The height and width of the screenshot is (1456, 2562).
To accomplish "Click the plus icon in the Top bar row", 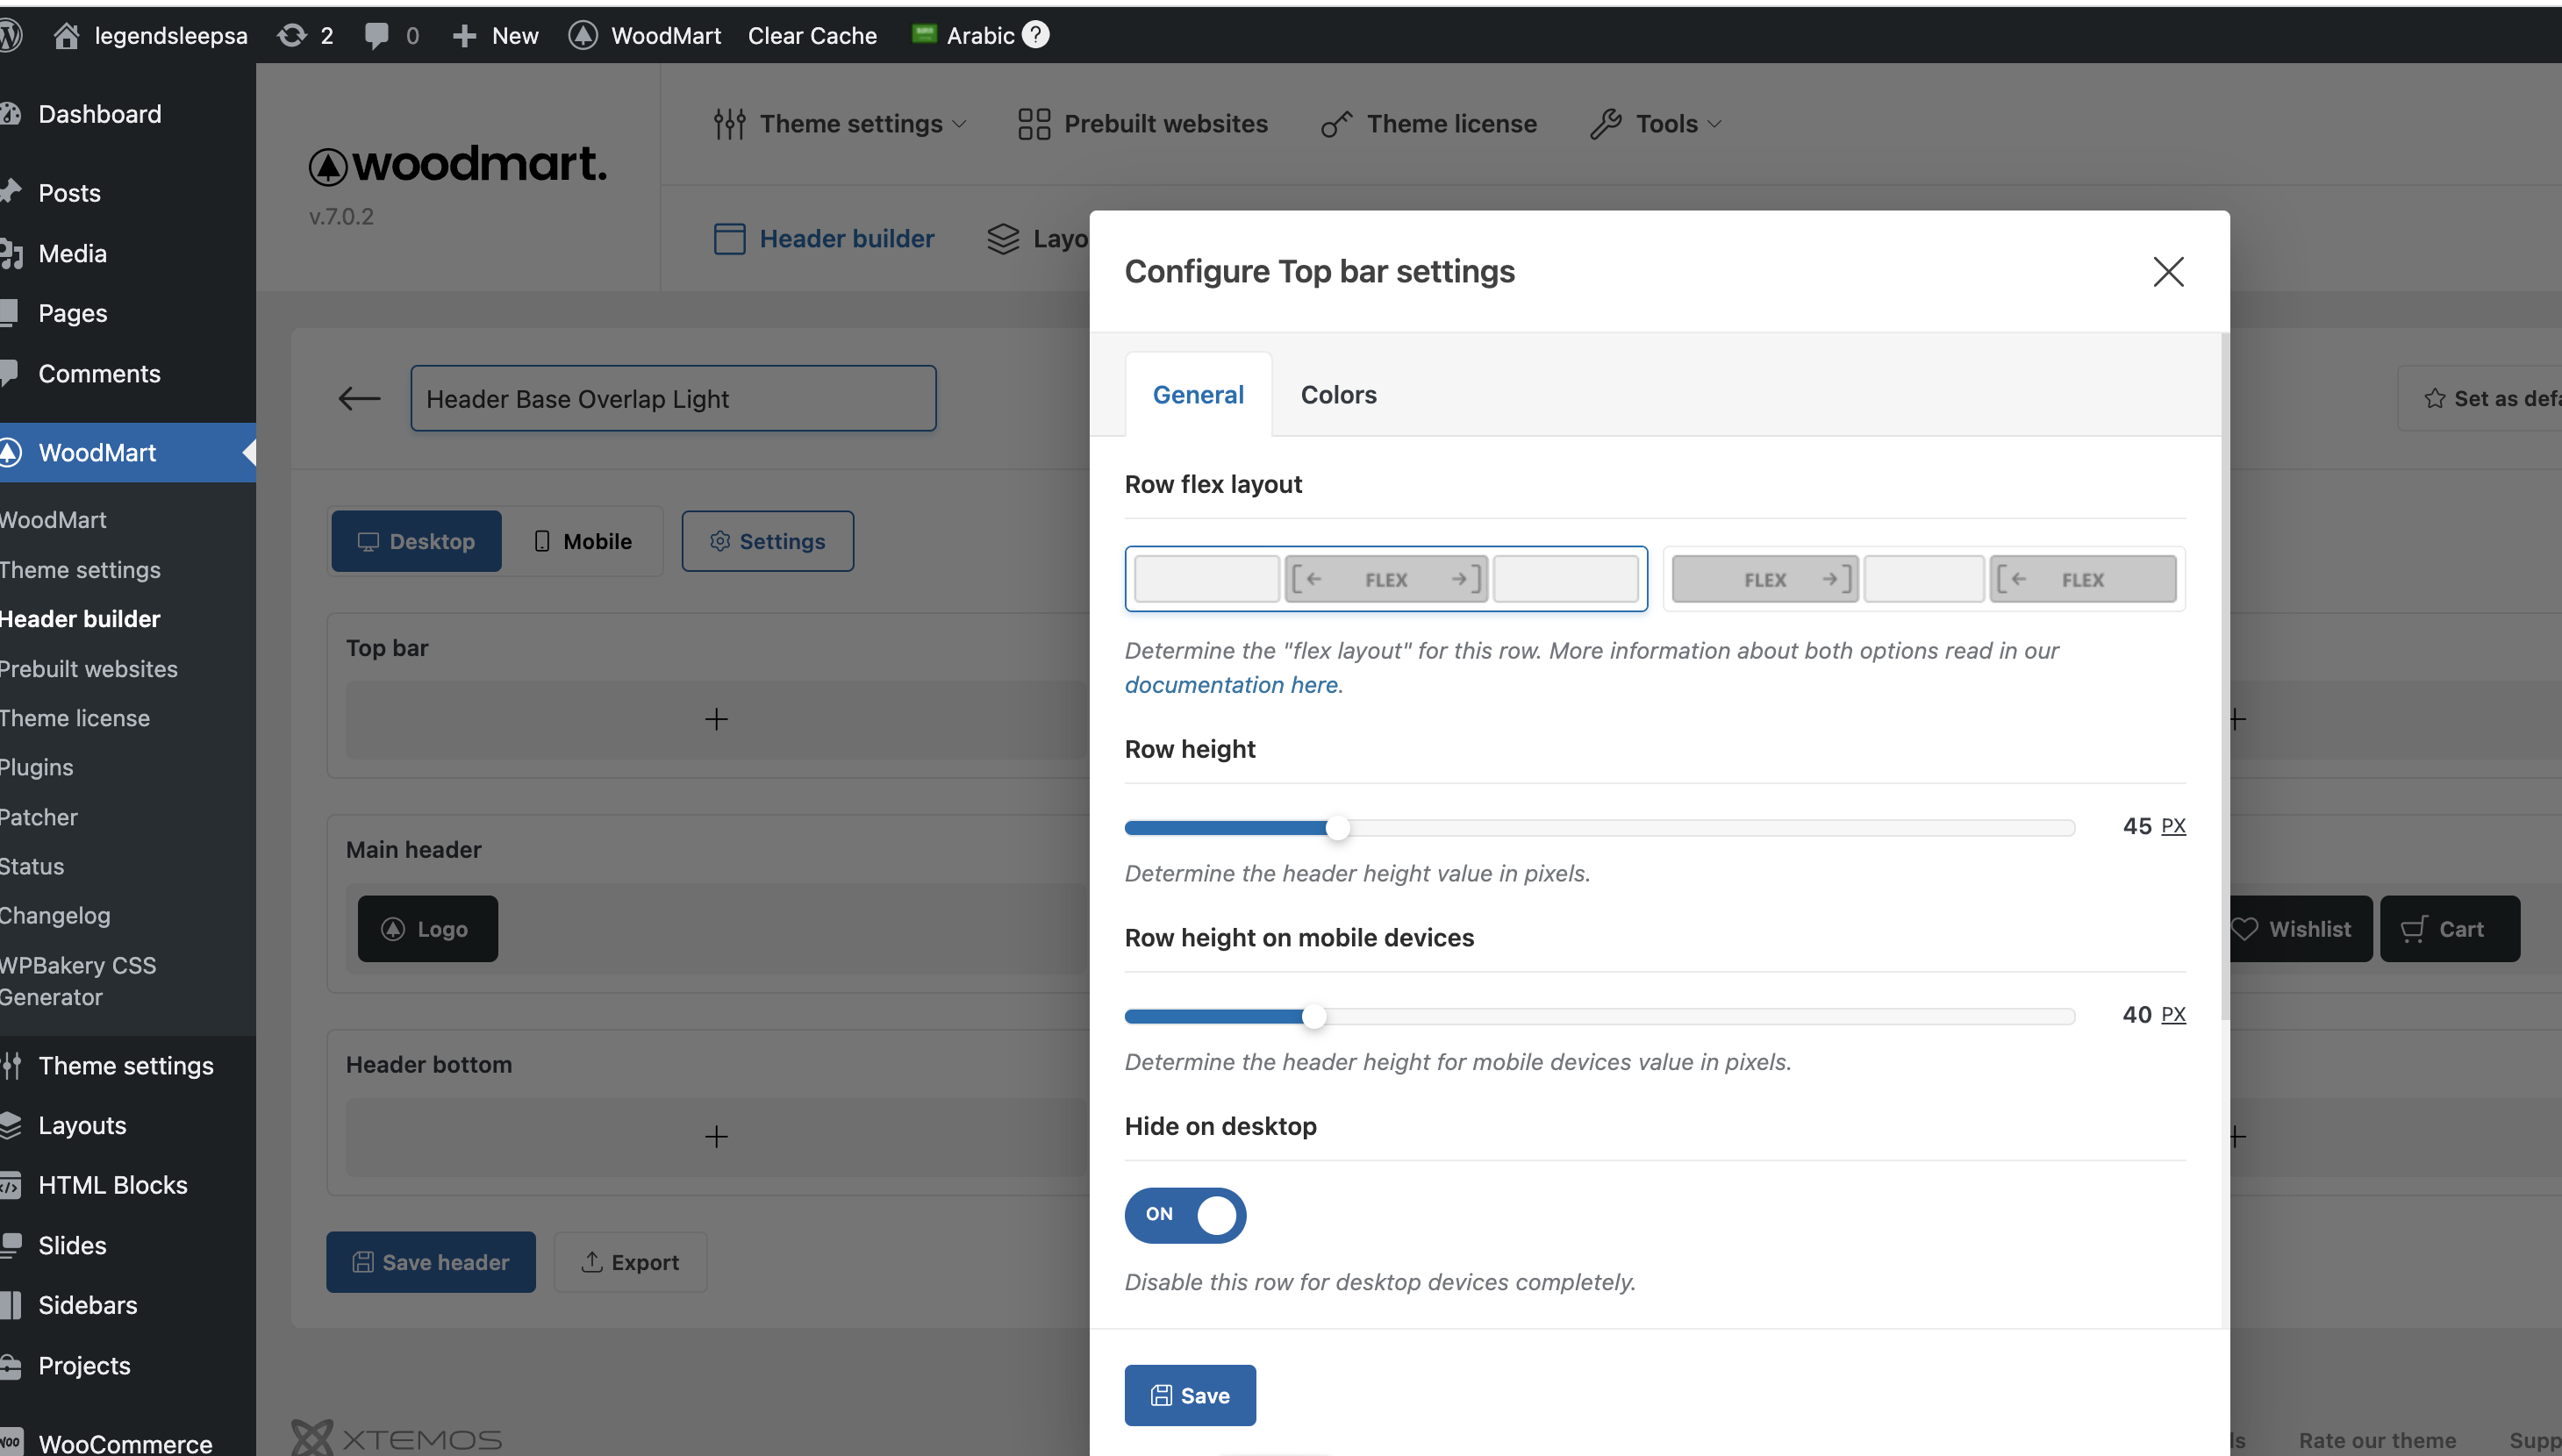I will [716, 719].
